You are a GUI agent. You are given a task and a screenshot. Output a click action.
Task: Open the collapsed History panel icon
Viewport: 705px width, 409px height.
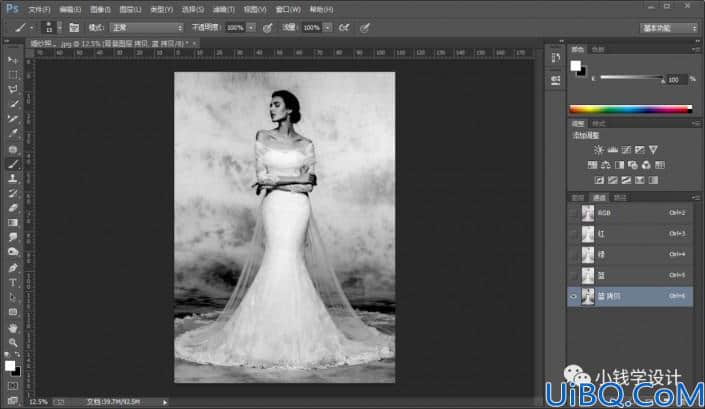pyautogui.click(x=556, y=58)
